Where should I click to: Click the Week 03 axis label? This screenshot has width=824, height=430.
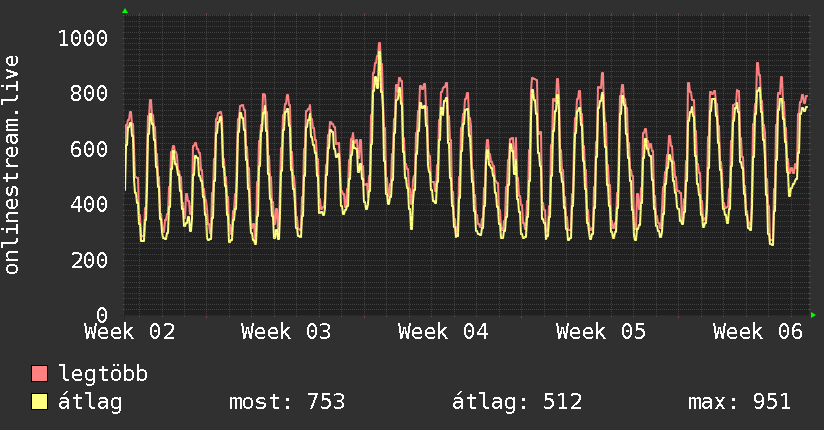[x=286, y=332]
